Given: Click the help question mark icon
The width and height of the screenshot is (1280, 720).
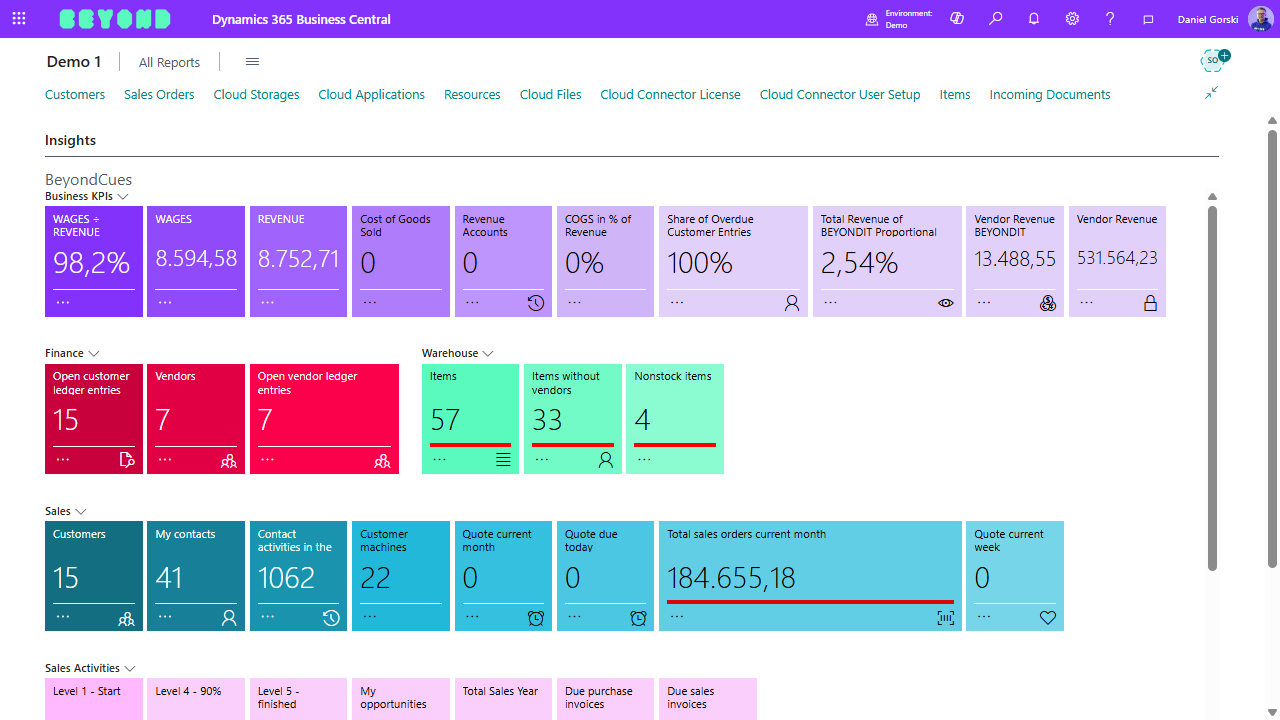Looking at the screenshot, I should pos(1110,19).
